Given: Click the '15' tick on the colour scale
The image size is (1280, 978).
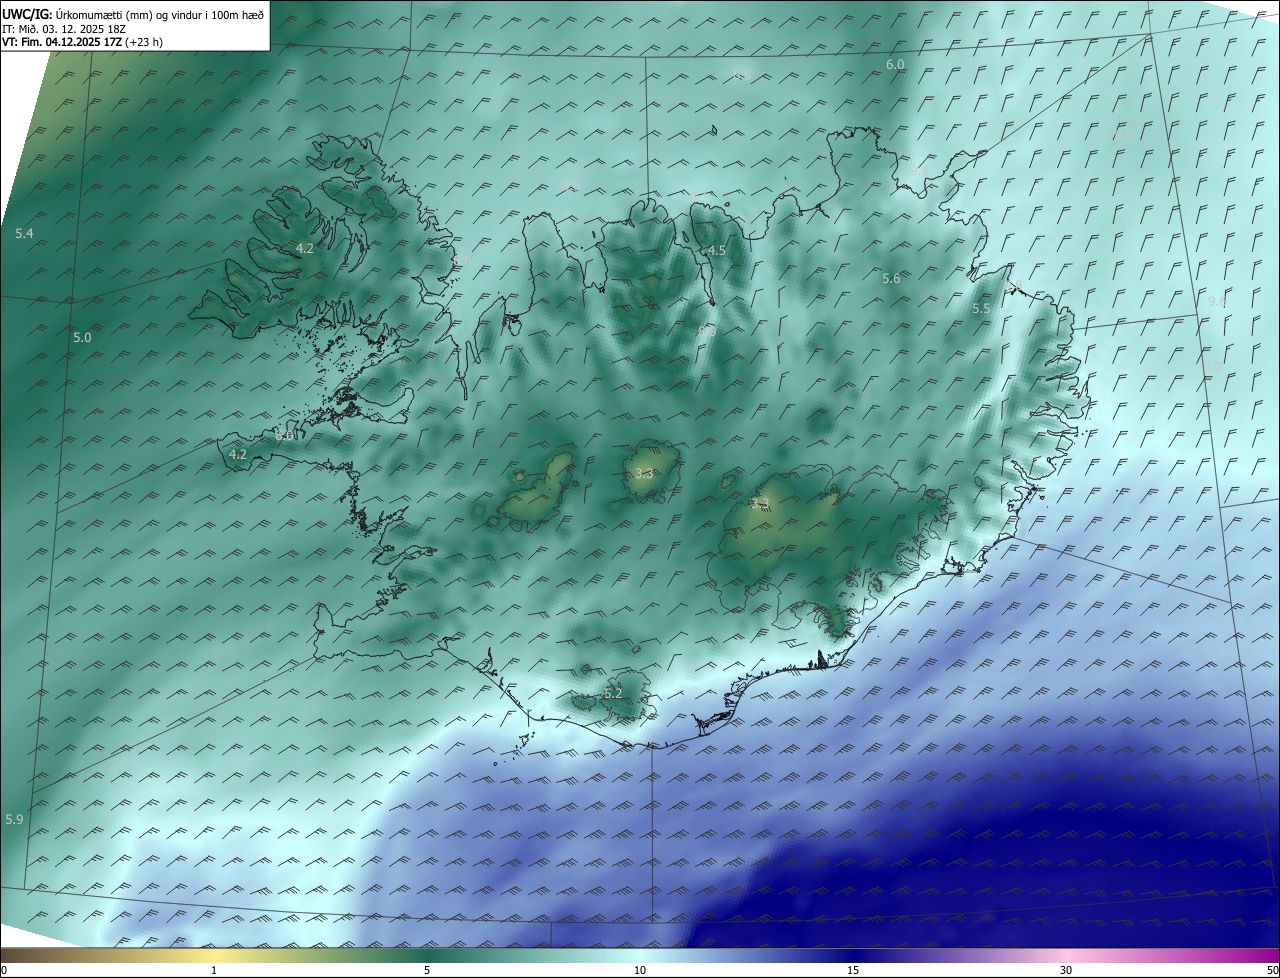Looking at the screenshot, I should coord(853,970).
